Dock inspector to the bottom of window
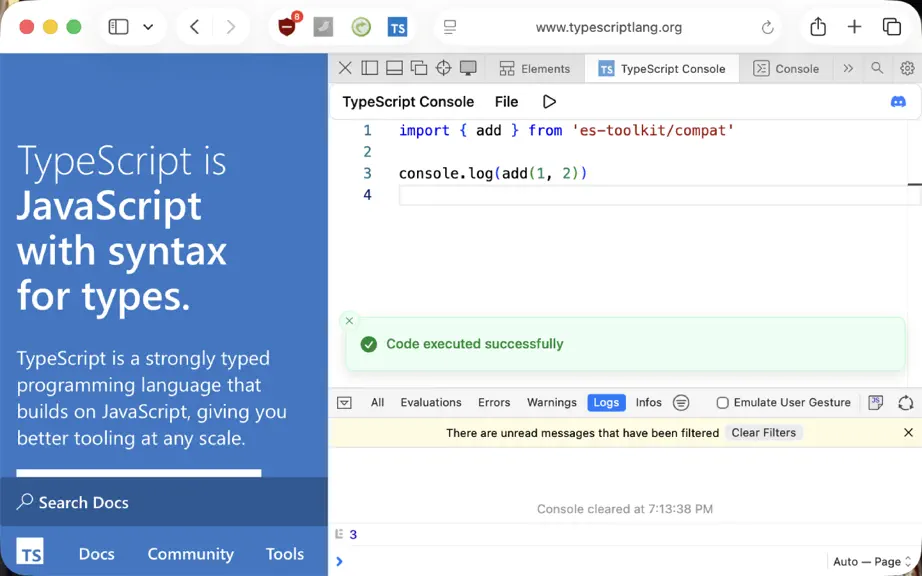The image size is (922, 576). pos(395,68)
